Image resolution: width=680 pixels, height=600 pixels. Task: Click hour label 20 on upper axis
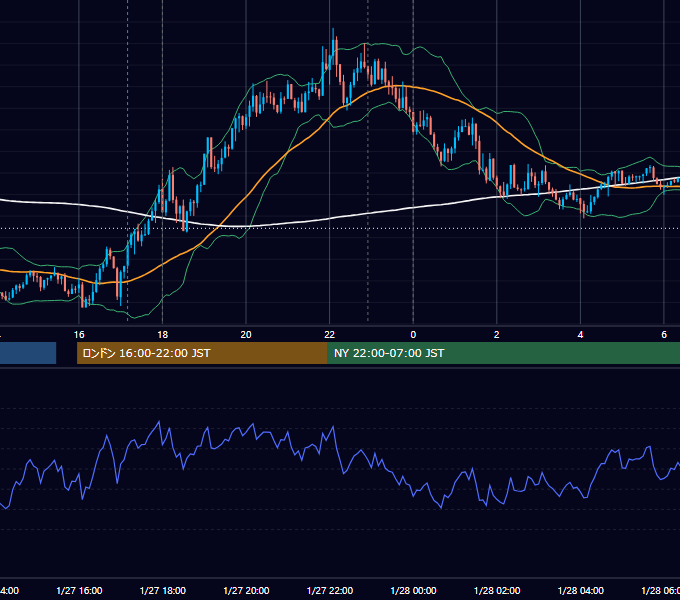coord(246,335)
